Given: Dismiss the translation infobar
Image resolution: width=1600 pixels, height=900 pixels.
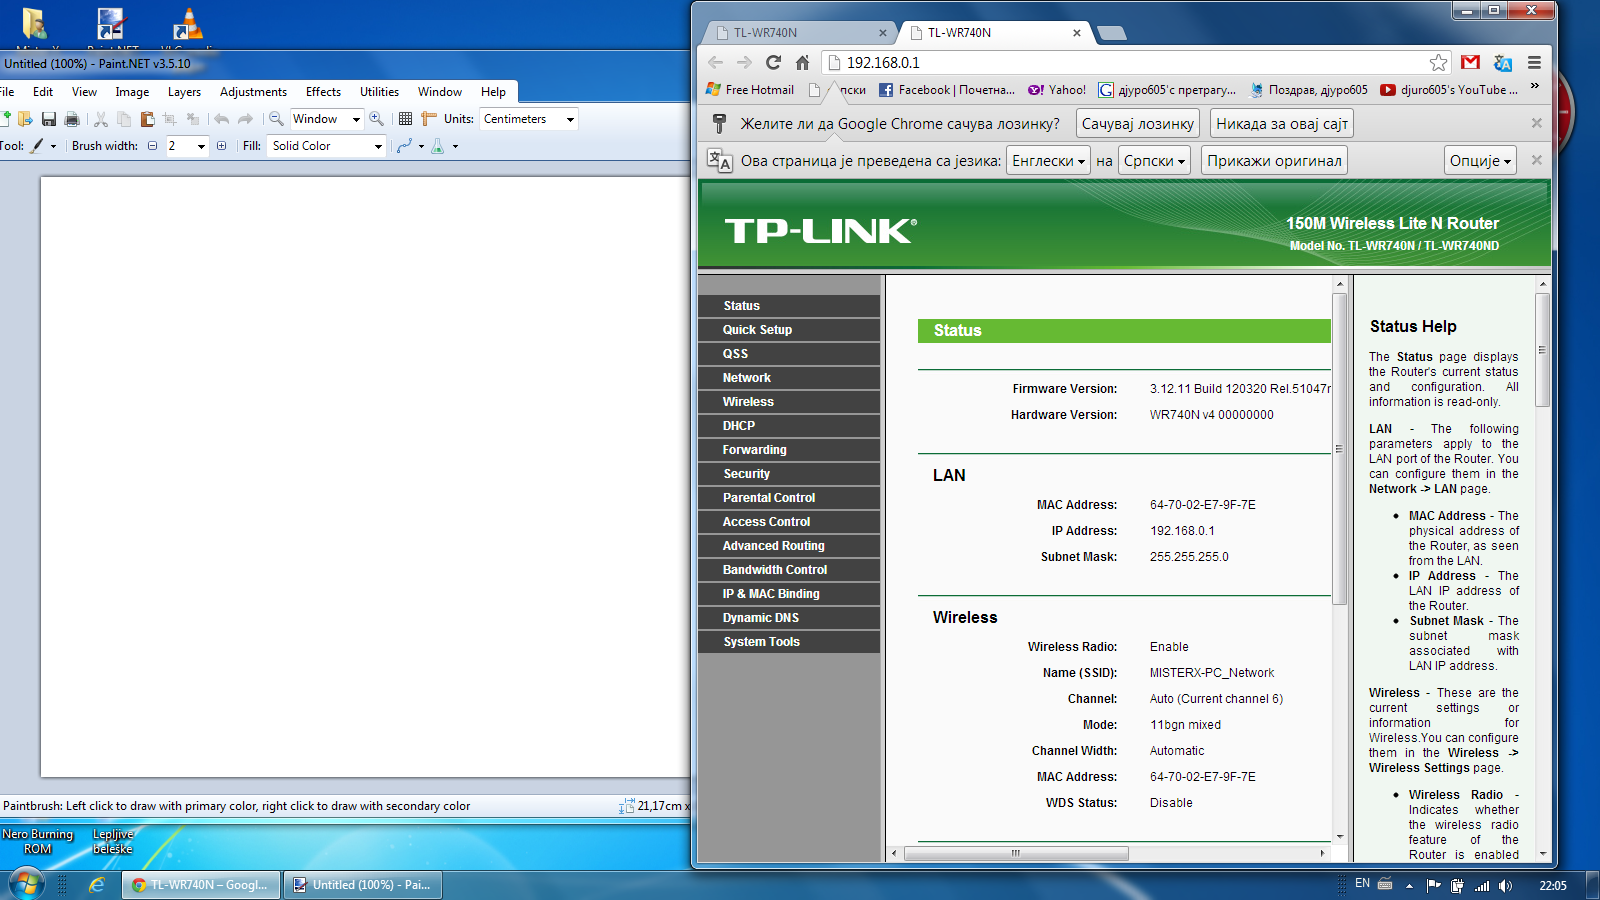Looking at the screenshot, I should 1537,160.
